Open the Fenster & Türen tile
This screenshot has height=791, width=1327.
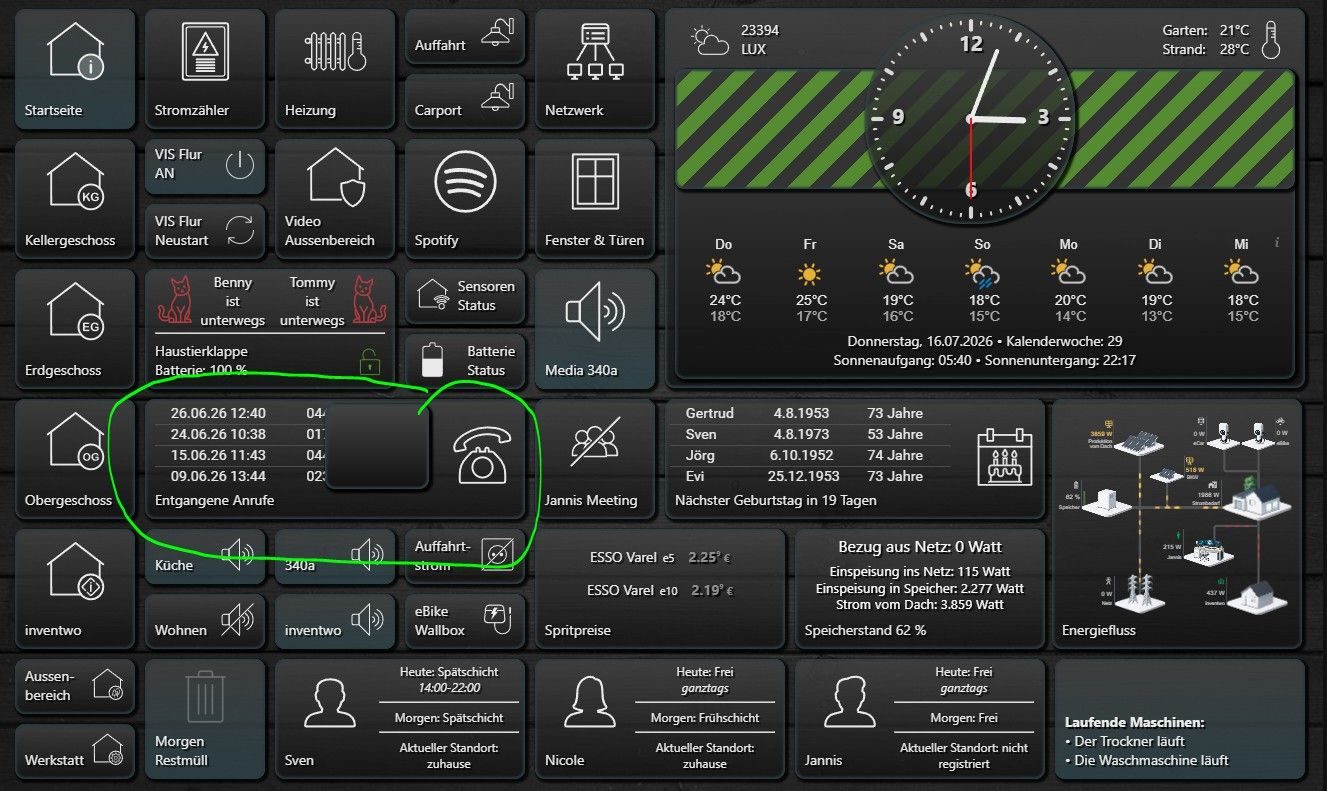(595, 199)
